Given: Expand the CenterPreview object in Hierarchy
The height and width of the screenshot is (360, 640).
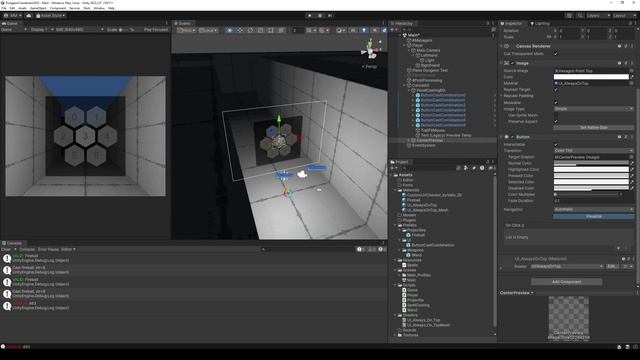Looking at the screenshot, I should tap(409, 140).
